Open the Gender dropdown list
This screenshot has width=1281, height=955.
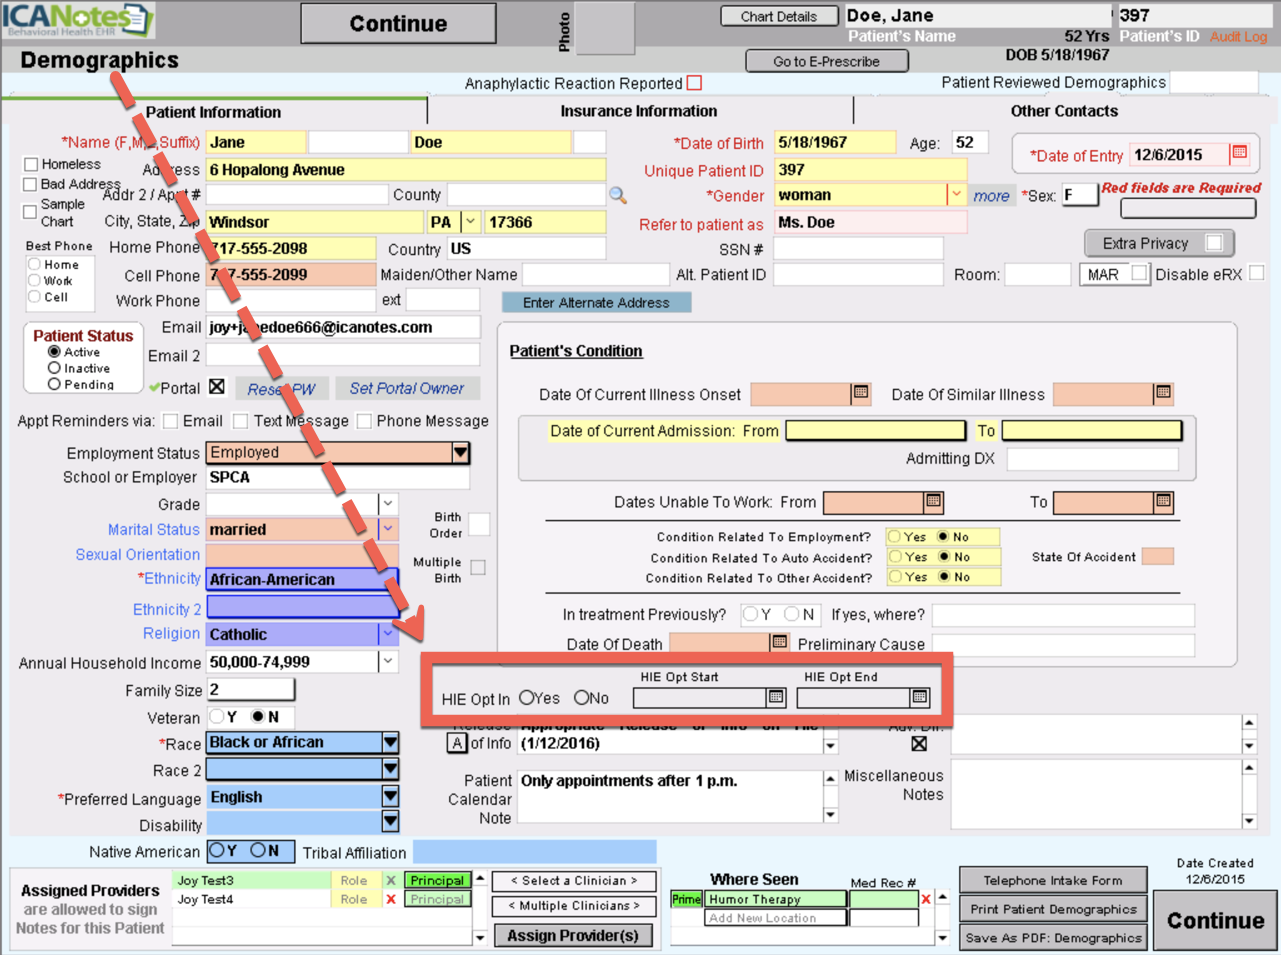[956, 195]
